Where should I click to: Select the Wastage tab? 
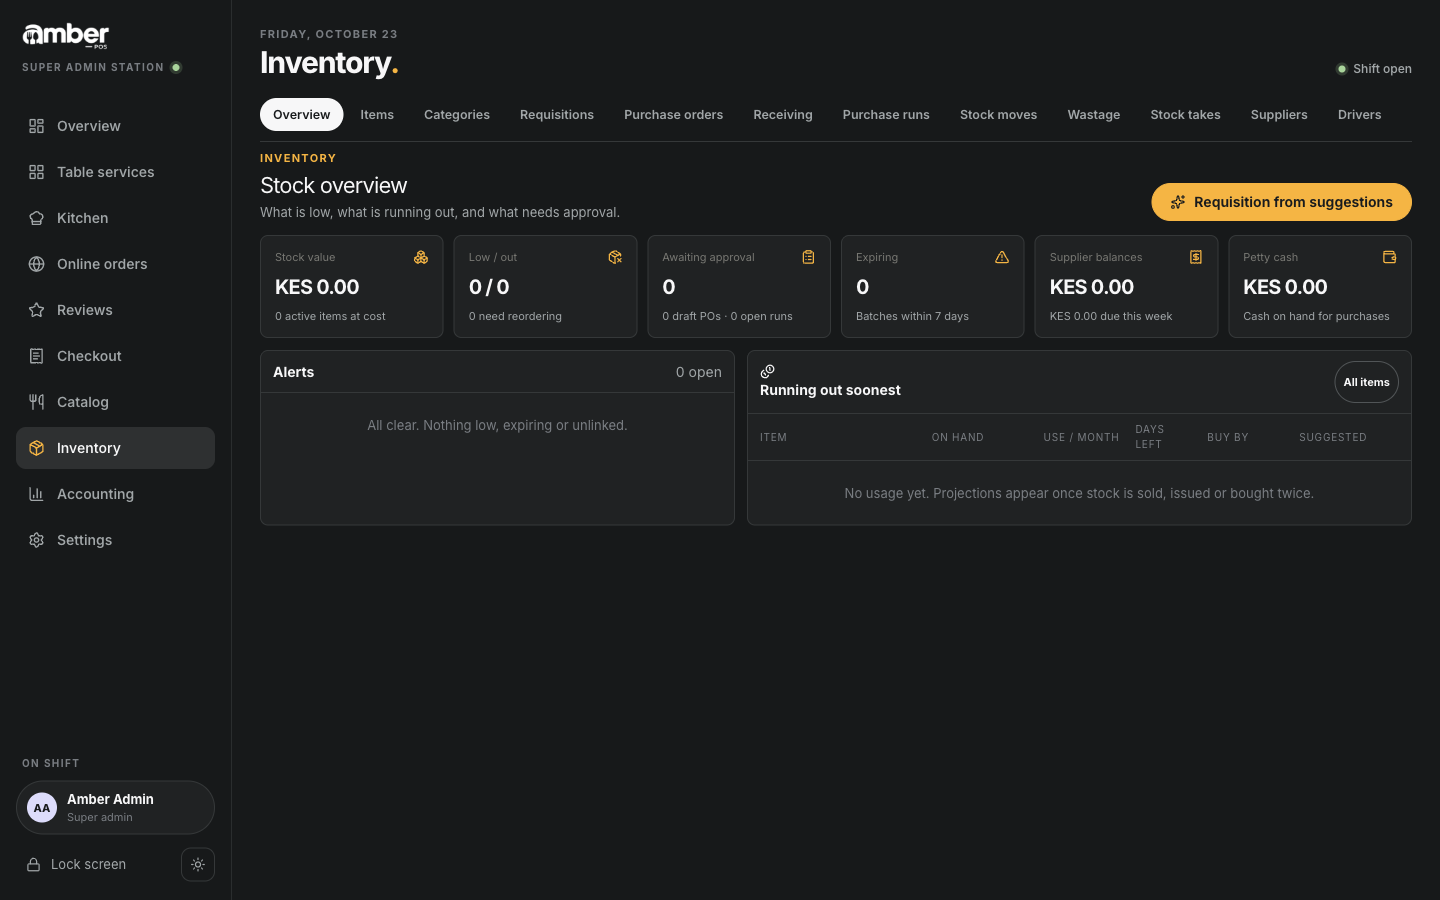pyautogui.click(x=1094, y=115)
